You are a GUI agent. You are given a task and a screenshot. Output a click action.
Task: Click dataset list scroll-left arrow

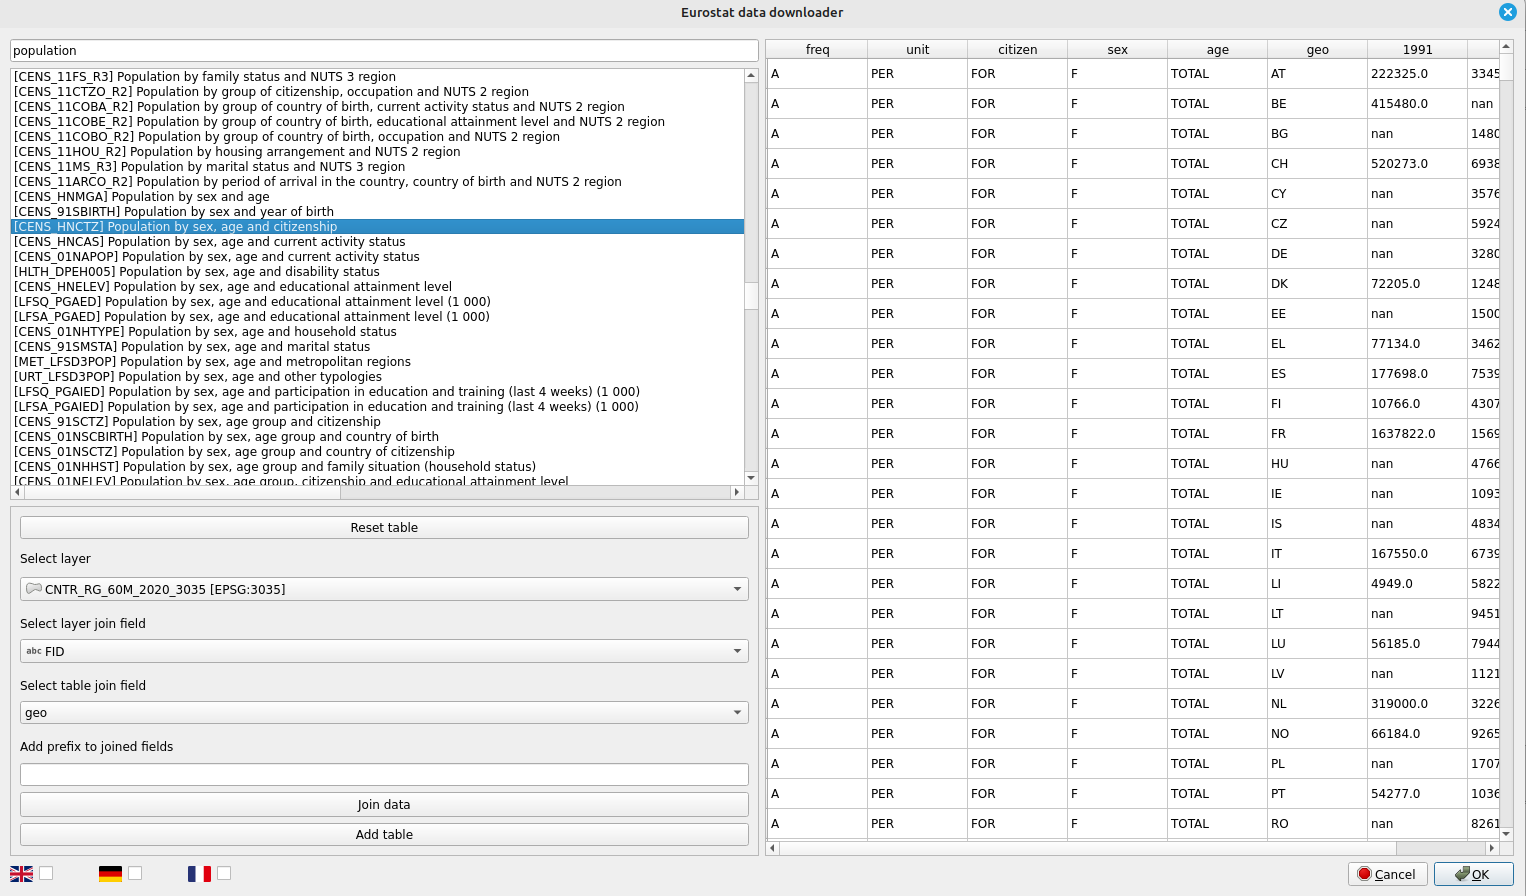[17, 492]
